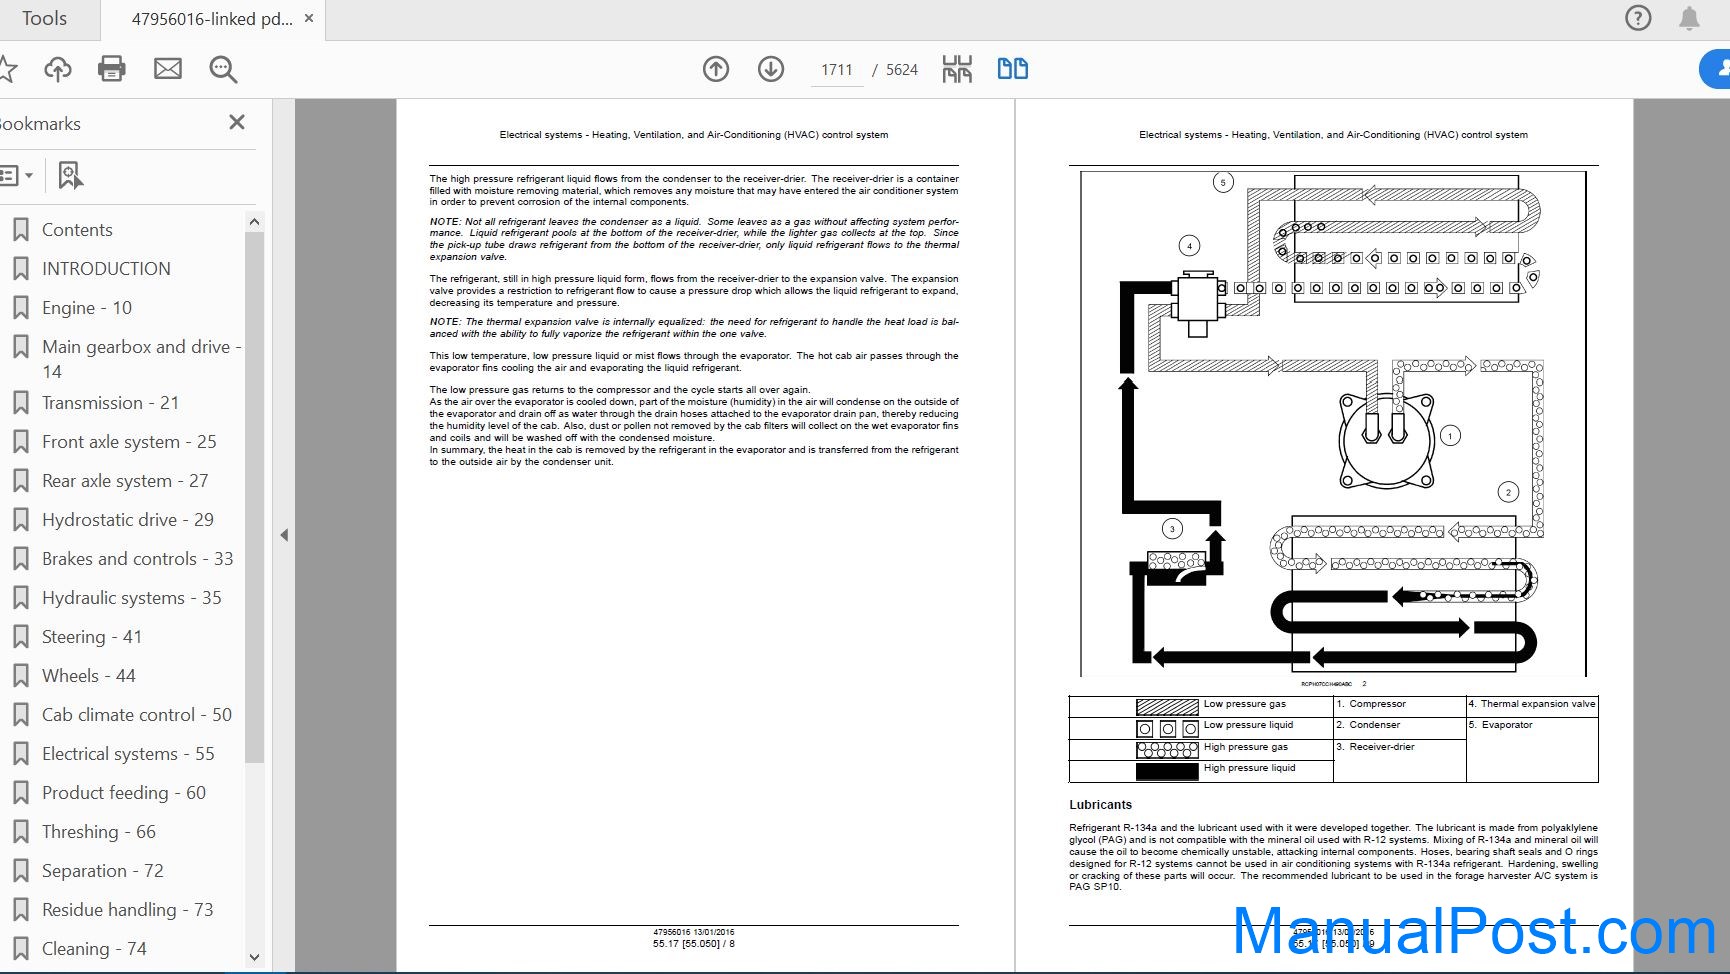The height and width of the screenshot is (974, 1730).
Task: Click bookmark icon beside Contents
Action: coord(21,230)
